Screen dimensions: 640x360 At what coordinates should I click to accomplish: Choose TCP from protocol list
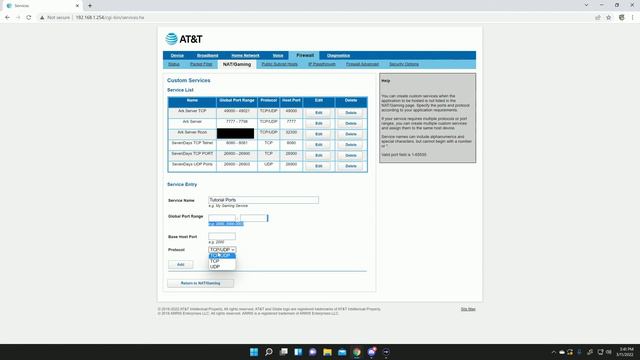click(x=222, y=261)
